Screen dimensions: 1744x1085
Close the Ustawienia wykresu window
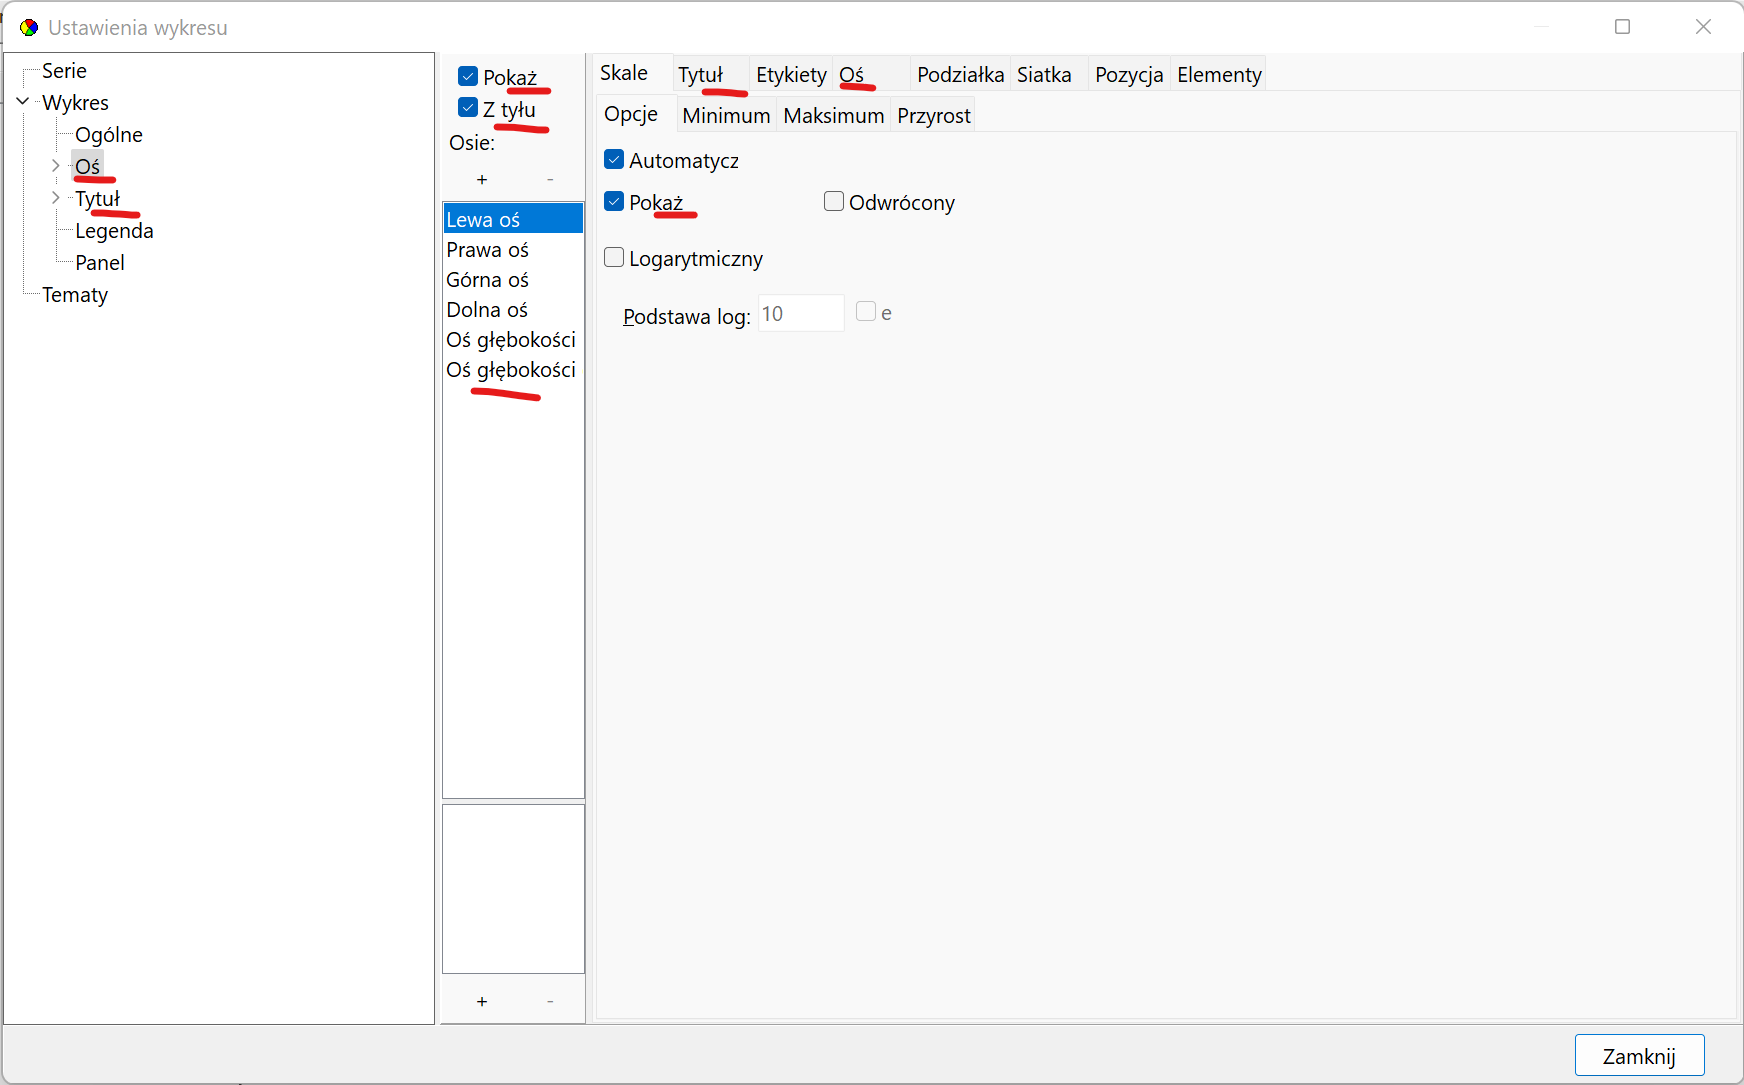1703,27
